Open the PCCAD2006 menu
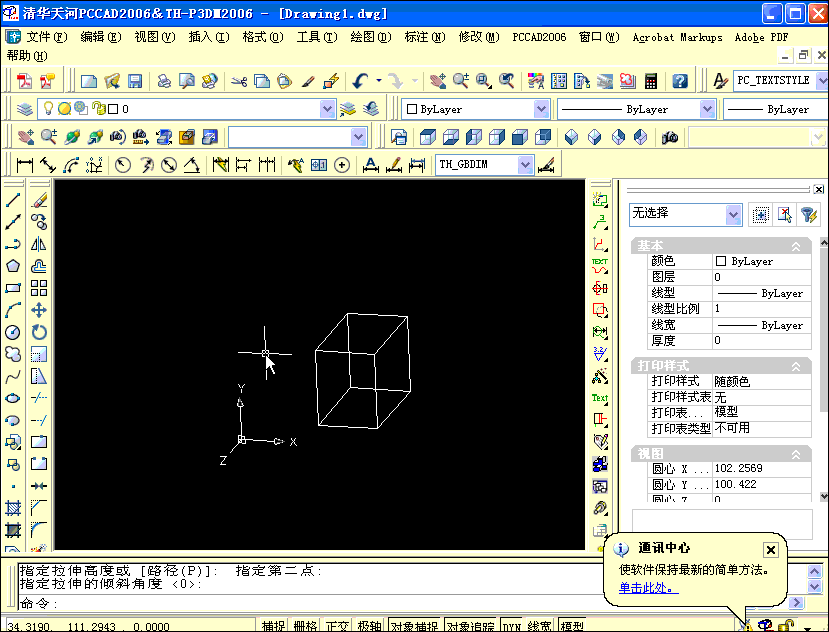The height and width of the screenshot is (632, 829). click(x=539, y=37)
